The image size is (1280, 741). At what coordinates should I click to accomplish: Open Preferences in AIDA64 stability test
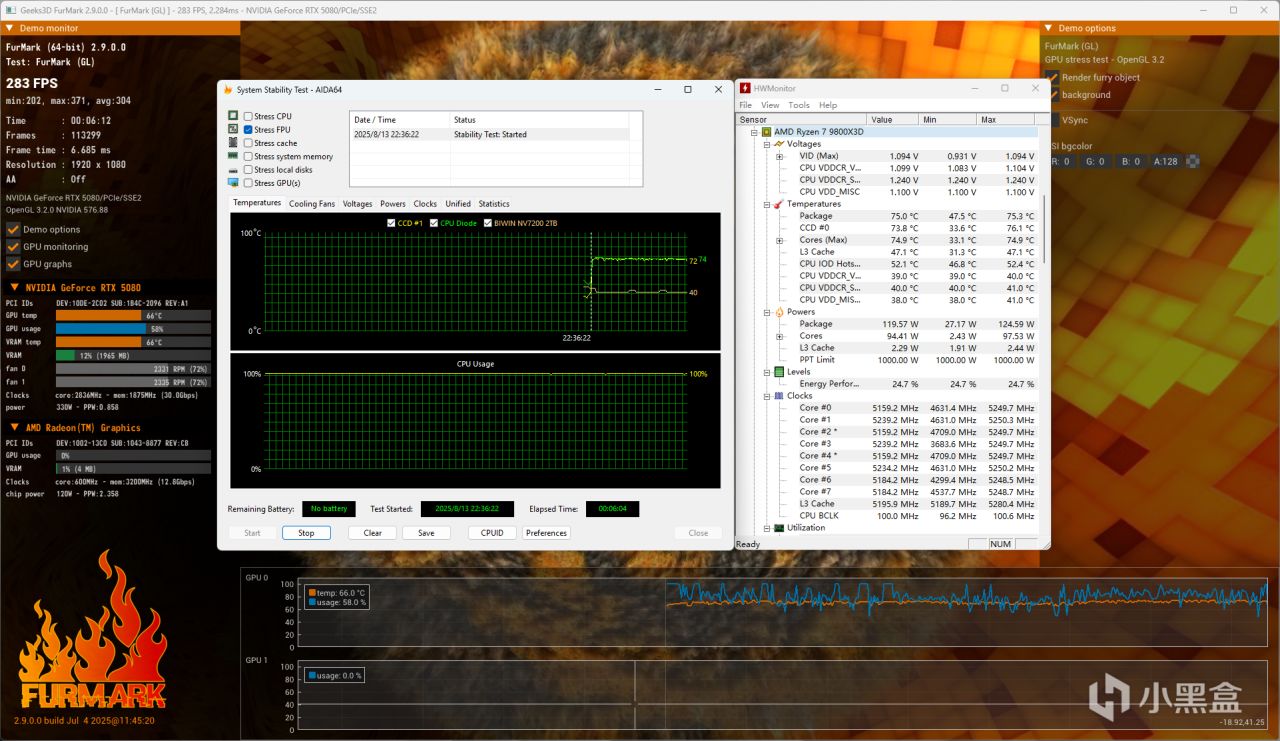[x=546, y=533]
